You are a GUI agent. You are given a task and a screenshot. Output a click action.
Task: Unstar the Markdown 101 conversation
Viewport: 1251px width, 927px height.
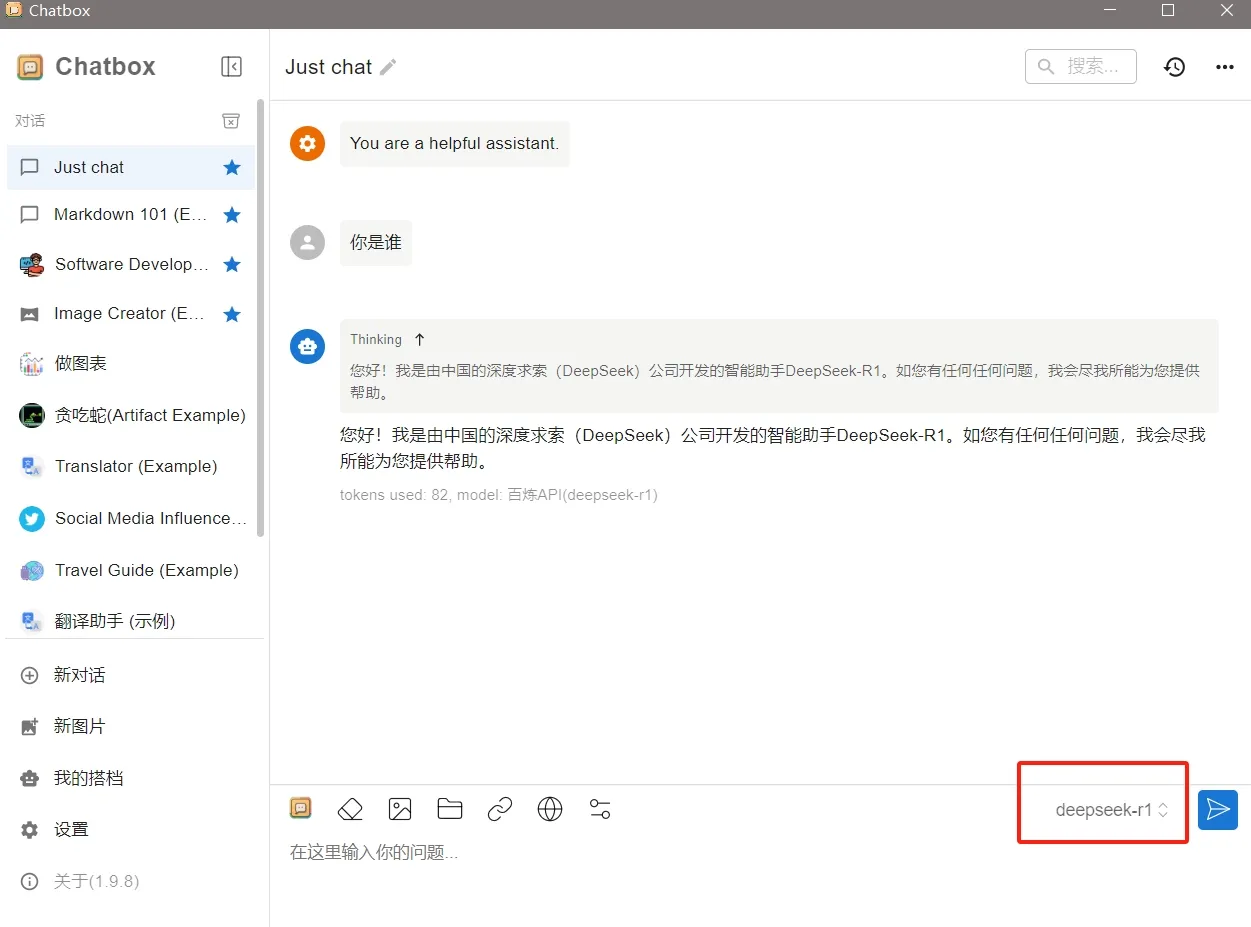[232, 214]
